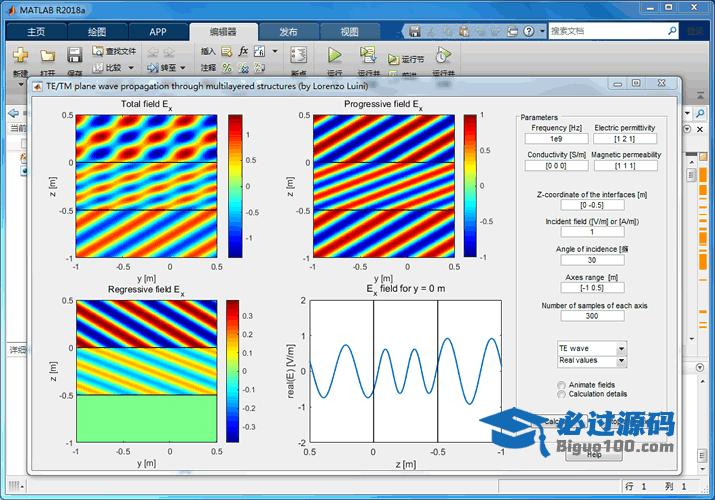Click the Run and Time (运行并计时) clock icon
The height and width of the screenshot is (500, 715).
(x=442, y=56)
